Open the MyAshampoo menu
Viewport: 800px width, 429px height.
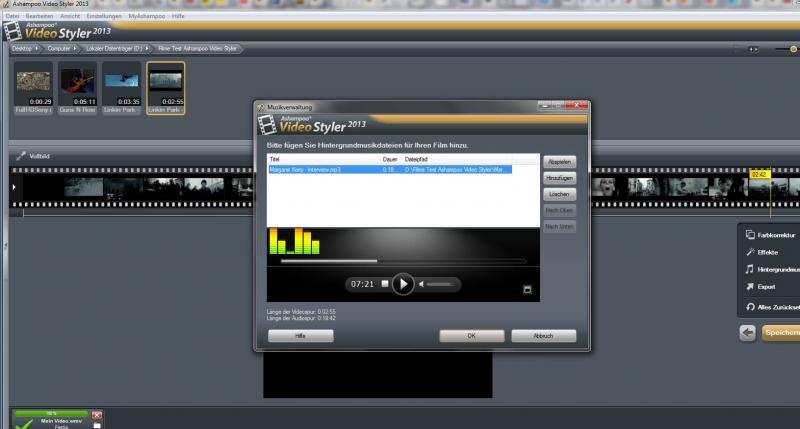(x=146, y=16)
